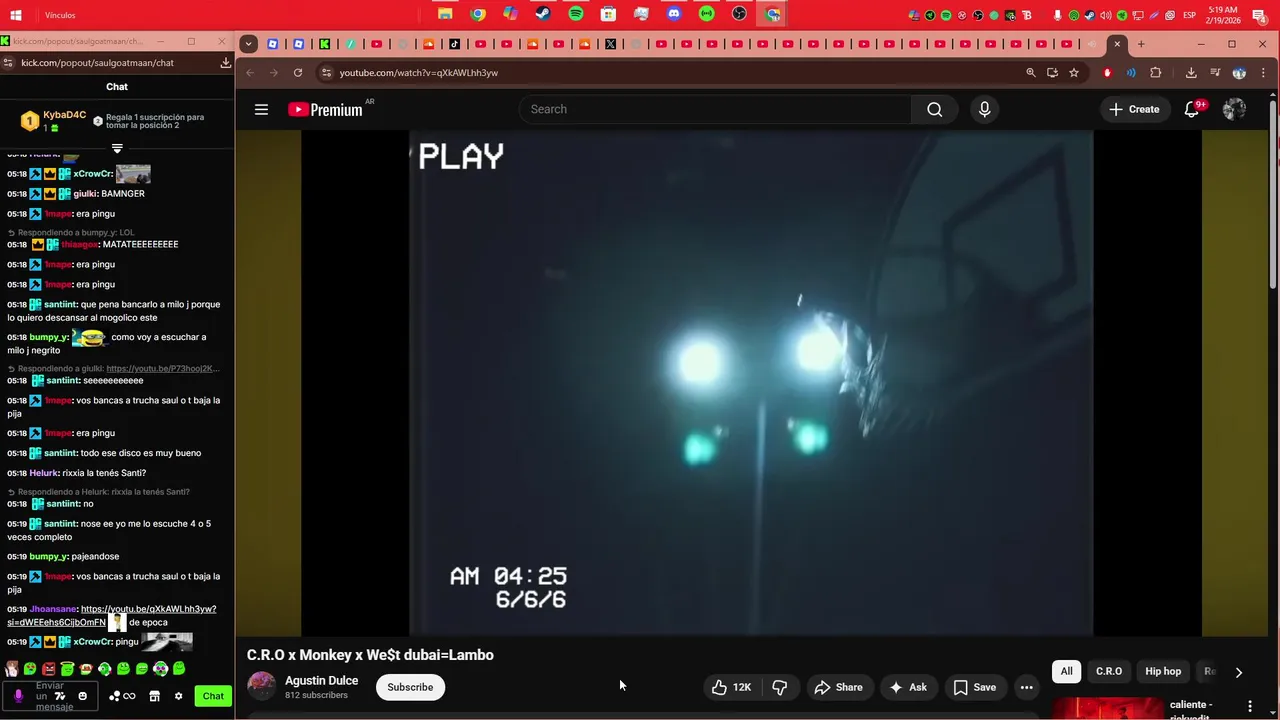The image size is (1280, 720).
Task: Open Agustin Dulce channel name link
Action: coord(321,680)
